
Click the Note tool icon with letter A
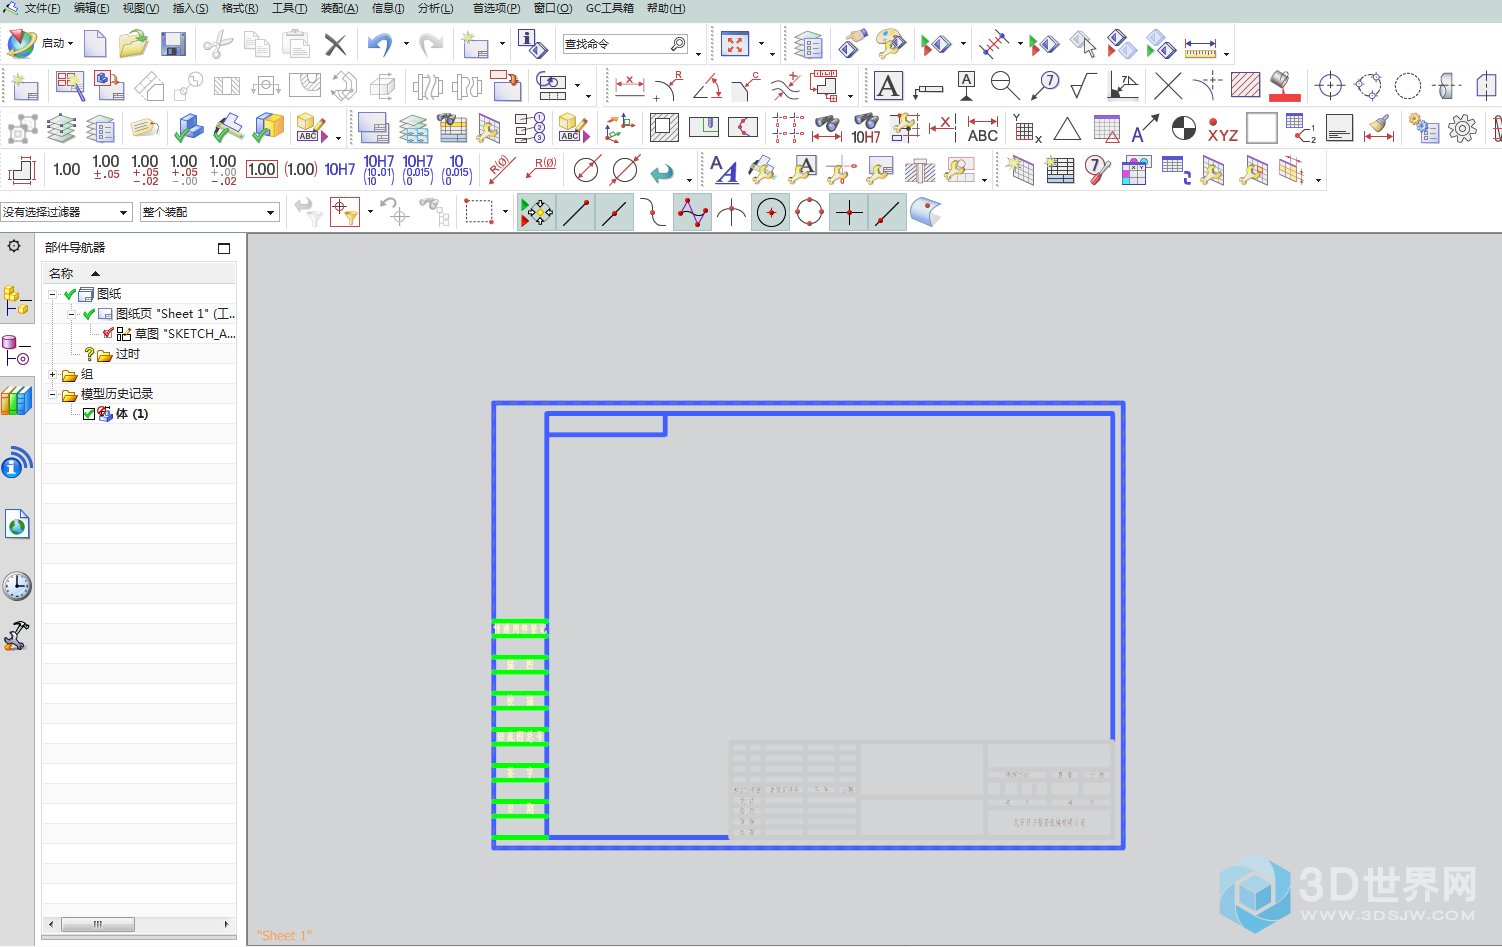(888, 86)
